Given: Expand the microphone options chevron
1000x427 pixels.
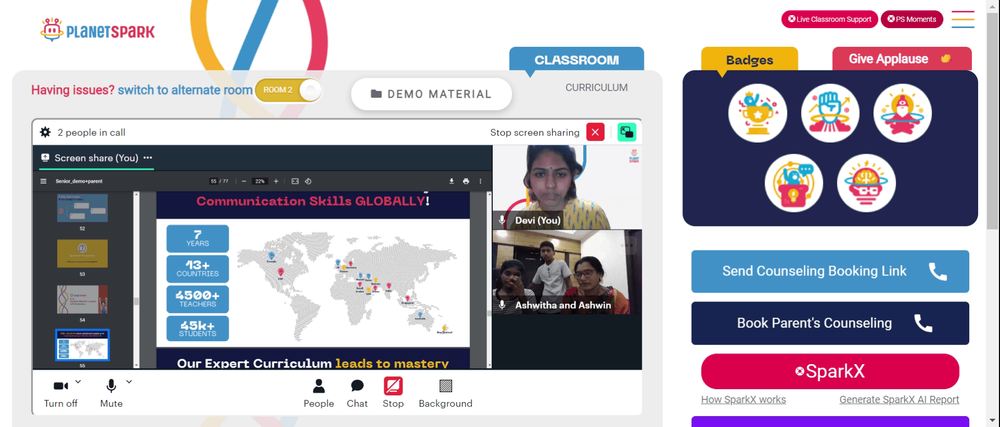Looking at the screenshot, I should pyautogui.click(x=129, y=381).
